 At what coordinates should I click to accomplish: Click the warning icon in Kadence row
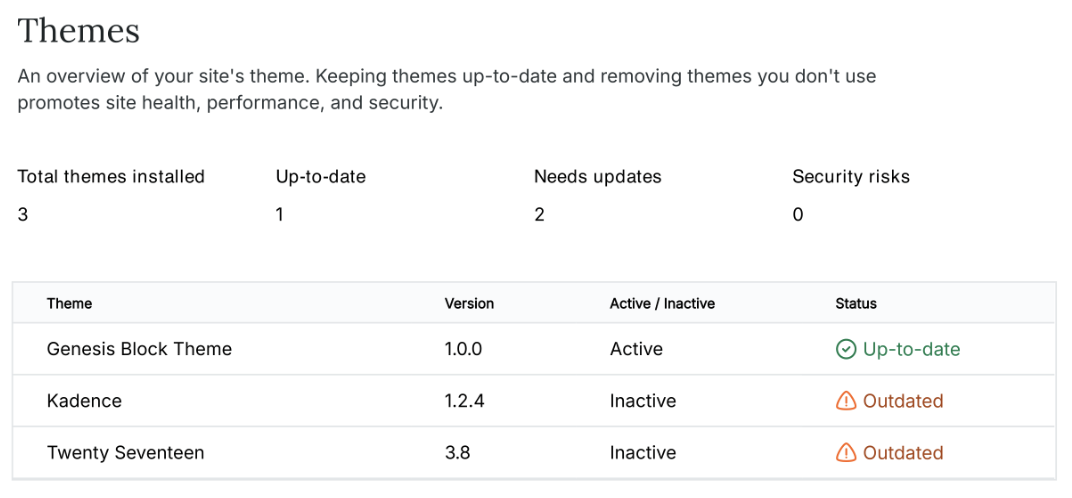[x=846, y=401]
